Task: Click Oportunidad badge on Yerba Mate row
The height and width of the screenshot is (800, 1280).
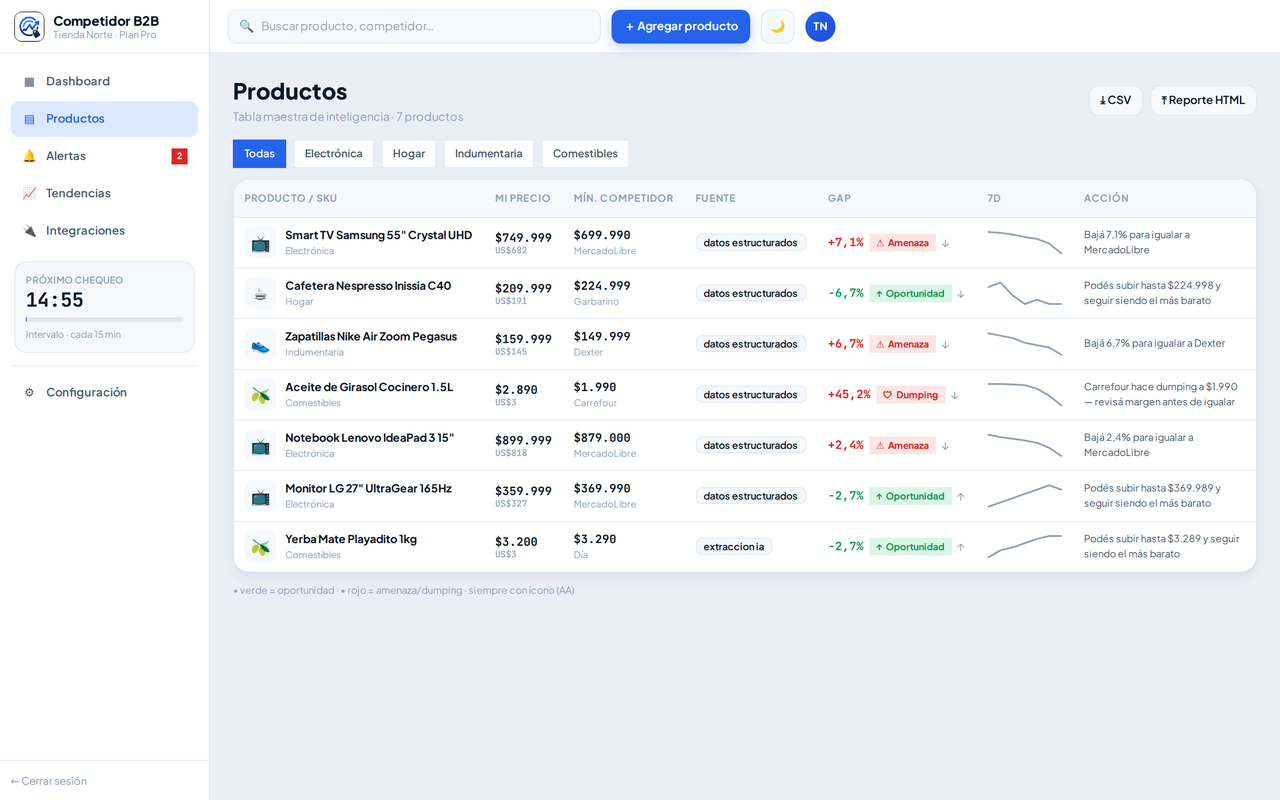Action: tap(910, 547)
